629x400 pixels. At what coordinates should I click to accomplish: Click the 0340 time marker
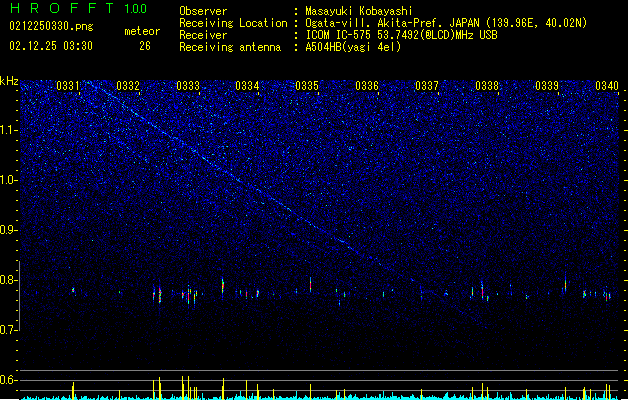(x=607, y=85)
